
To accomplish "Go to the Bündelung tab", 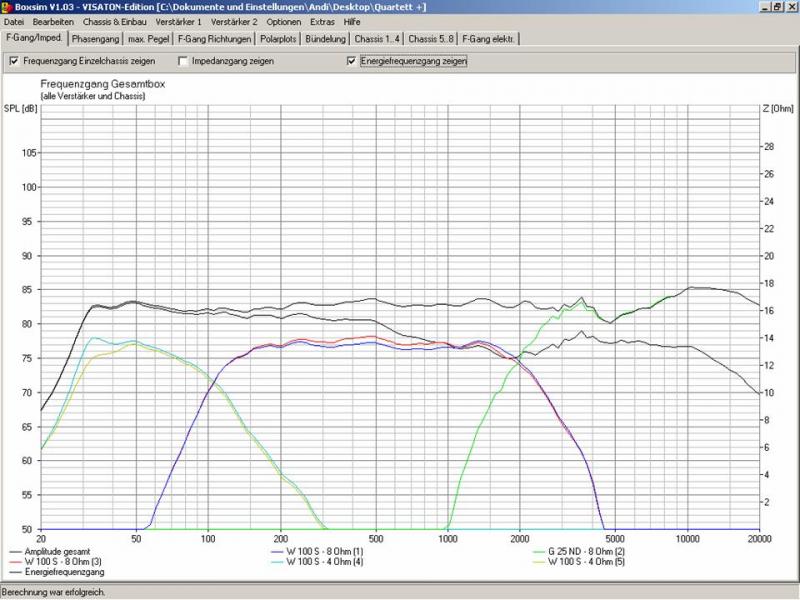I will [x=328, y=39].
